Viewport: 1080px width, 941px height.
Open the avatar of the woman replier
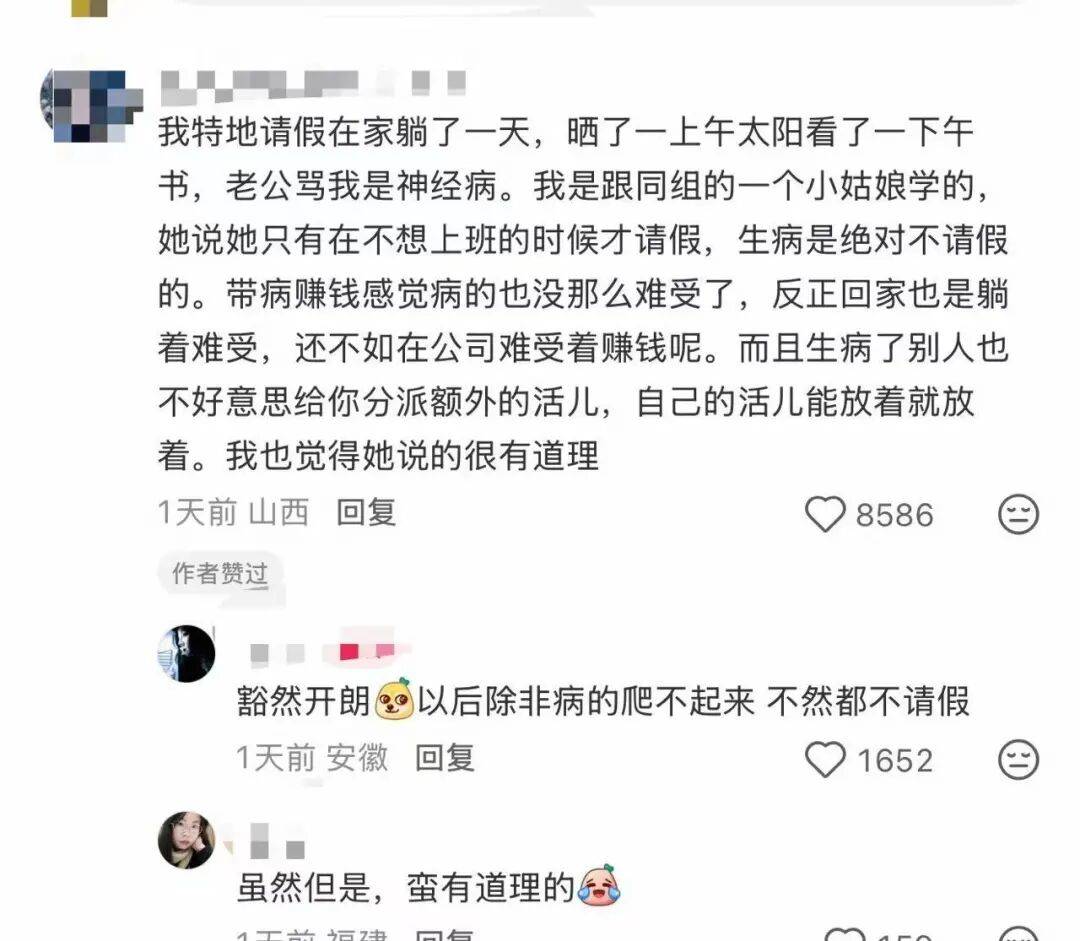[186, 840]
